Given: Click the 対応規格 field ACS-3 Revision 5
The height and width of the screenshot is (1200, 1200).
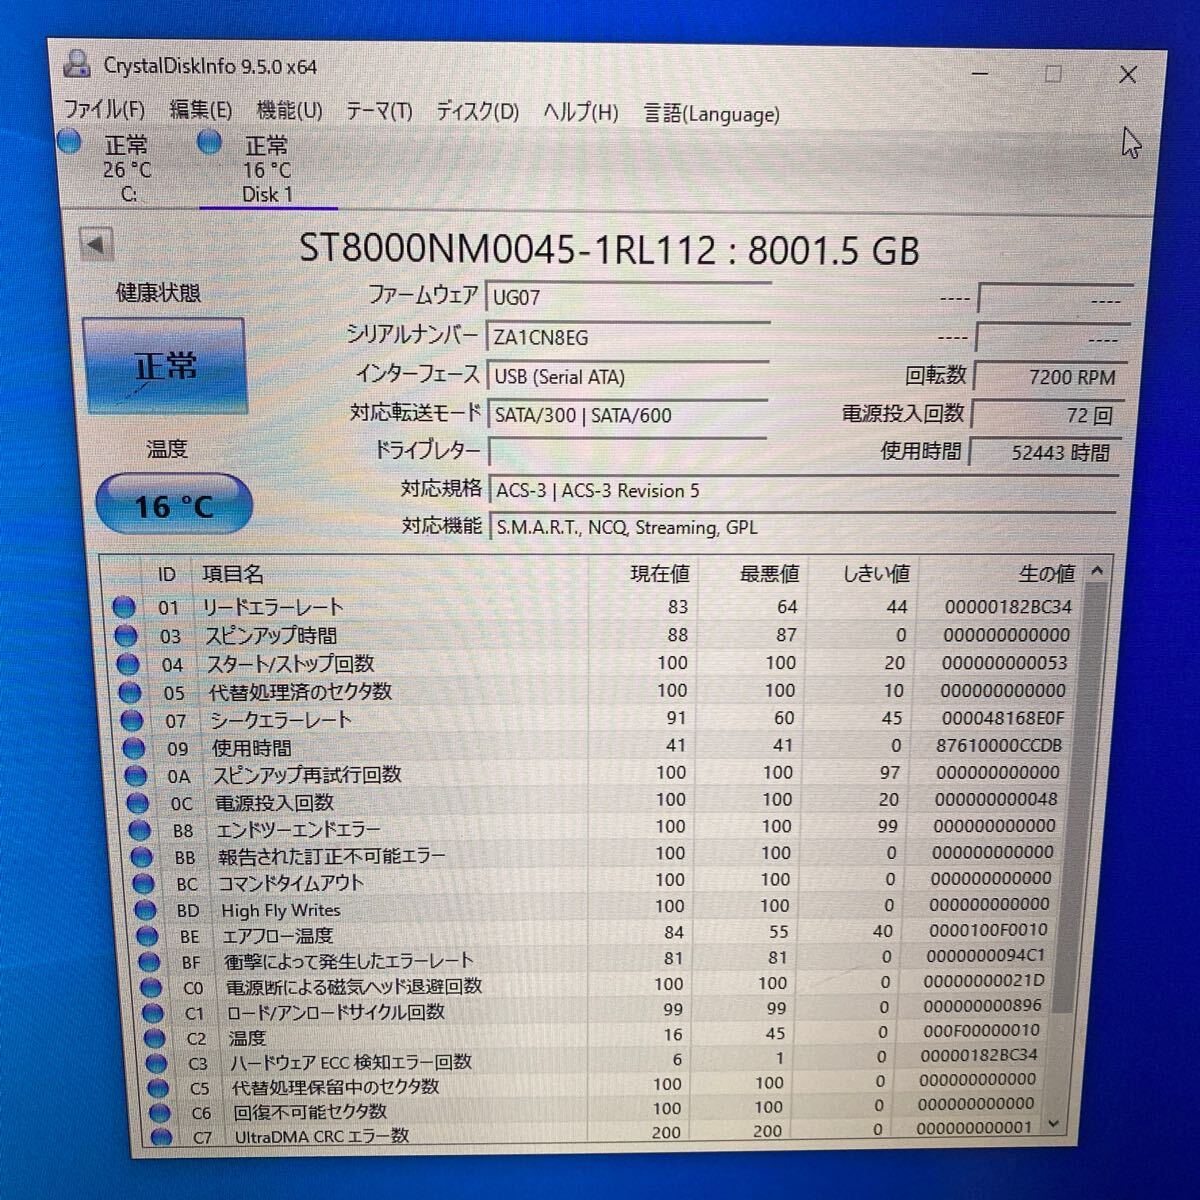Looking at the screenshot, I should point(803,490).
